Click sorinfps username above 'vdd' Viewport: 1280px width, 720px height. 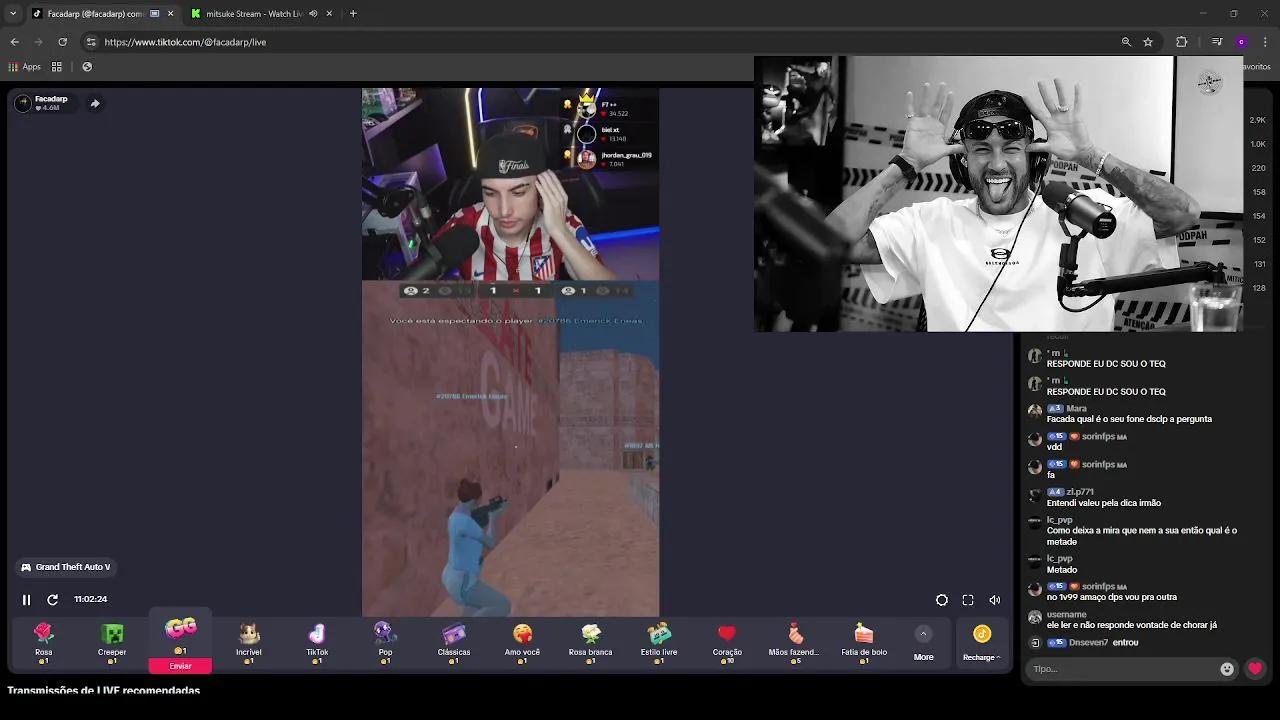(1098, 437)
